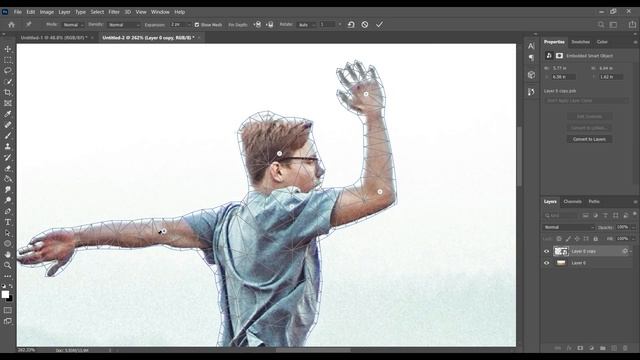Switch to the Untitled-1 document tab
Screen dimensions: 640x360
53,38
